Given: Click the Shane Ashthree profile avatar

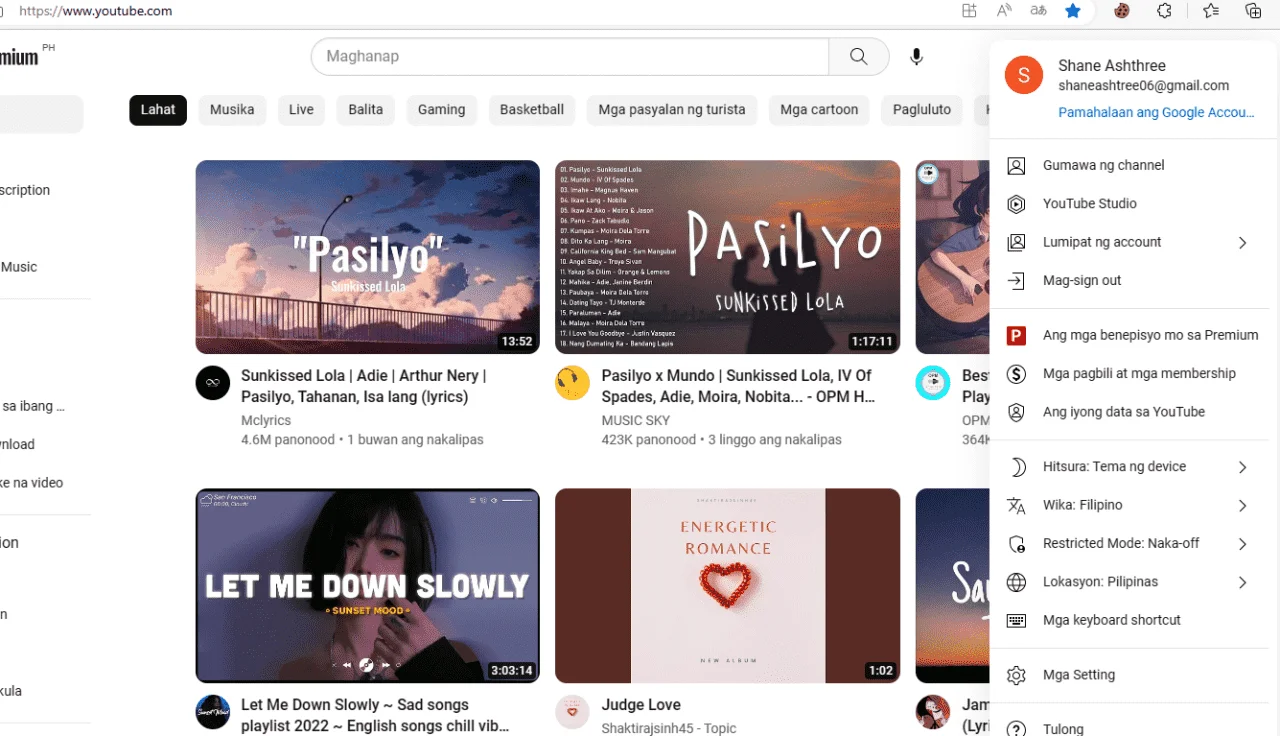Looking at the screenshot, I should pos(1024,75).
